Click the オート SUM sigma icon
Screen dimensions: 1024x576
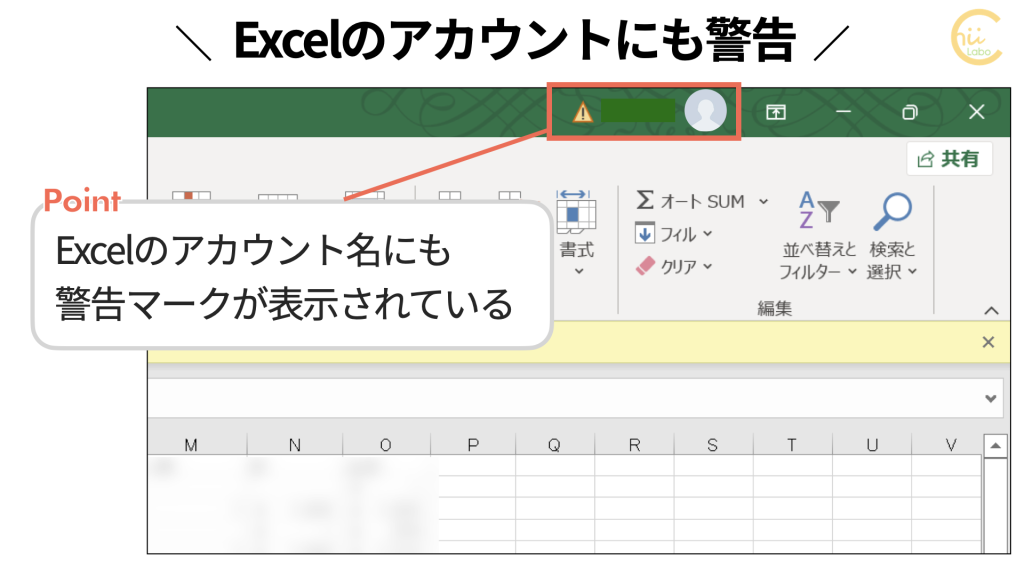pos(645,200)
